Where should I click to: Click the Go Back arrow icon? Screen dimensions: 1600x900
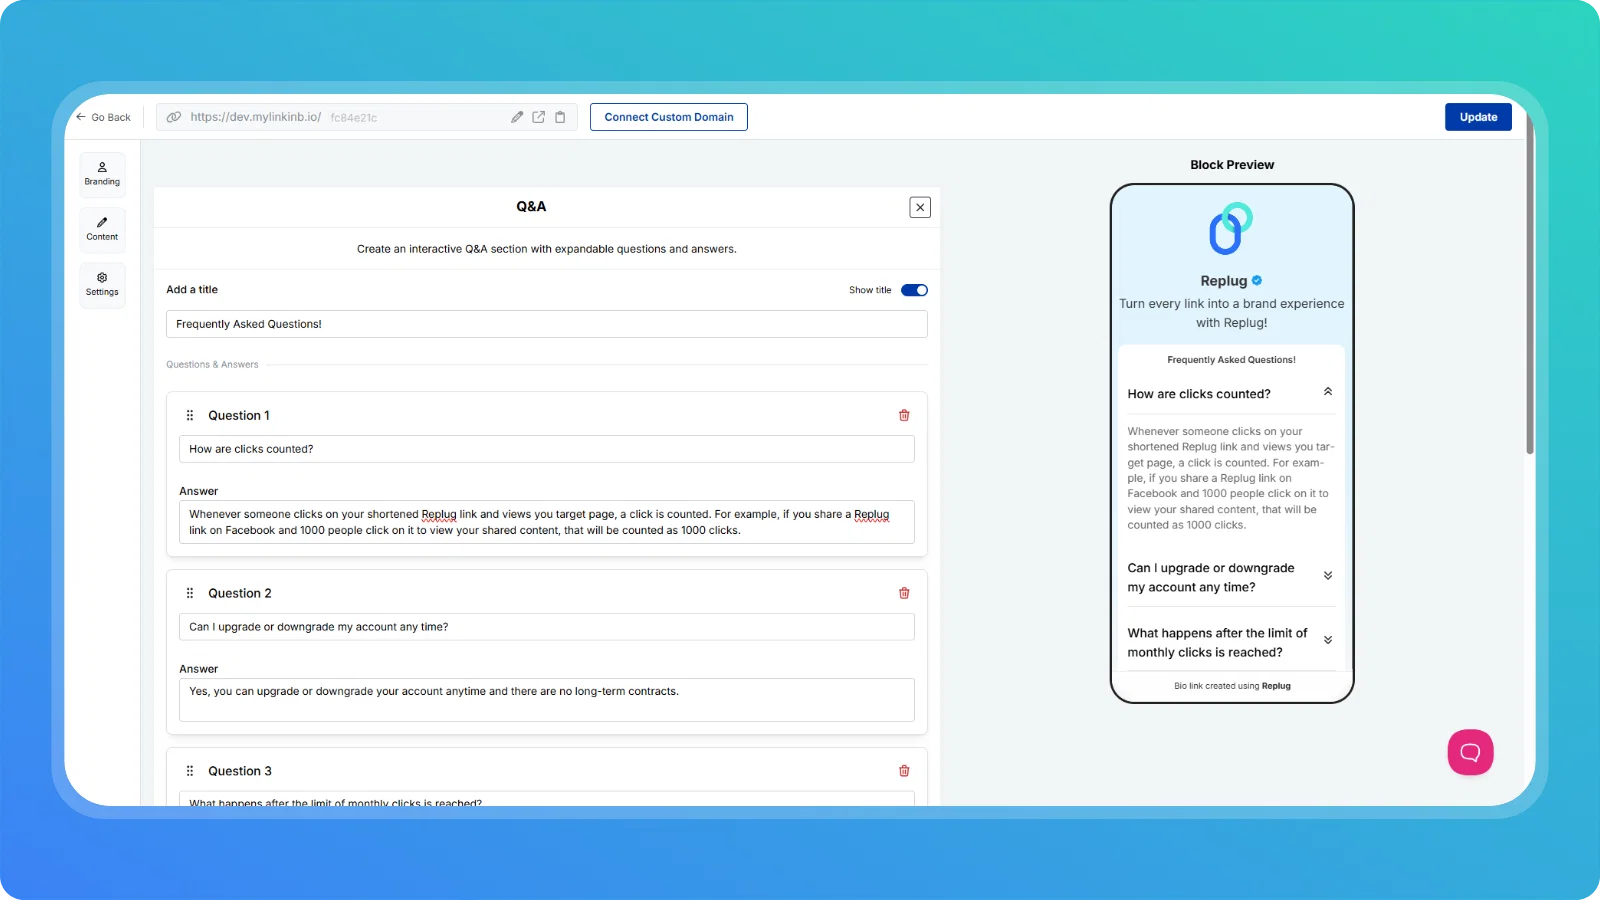coord(81,117)
